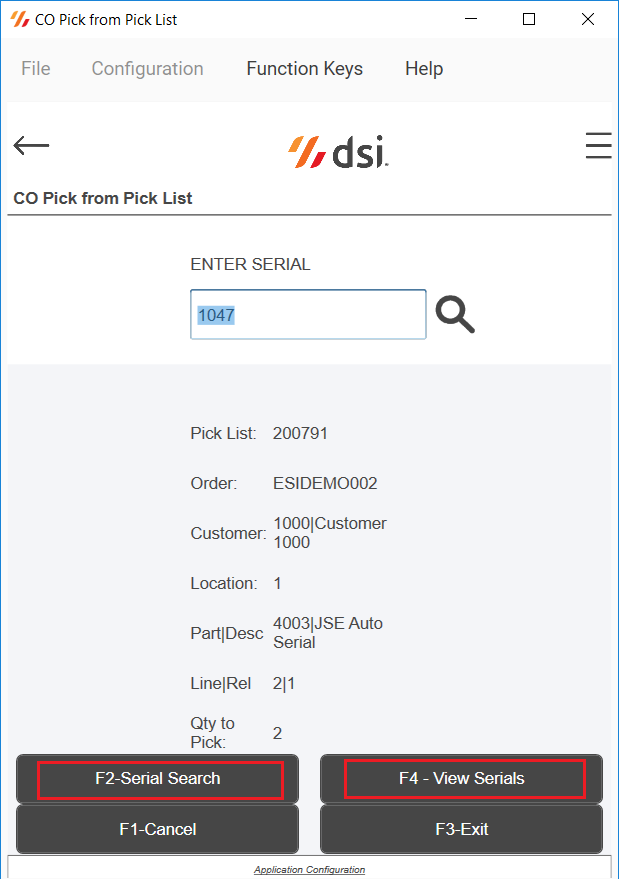Close the CO Pick from Pick List window
Viewport: 619px width, 879px height.
(x=588, y=19)
